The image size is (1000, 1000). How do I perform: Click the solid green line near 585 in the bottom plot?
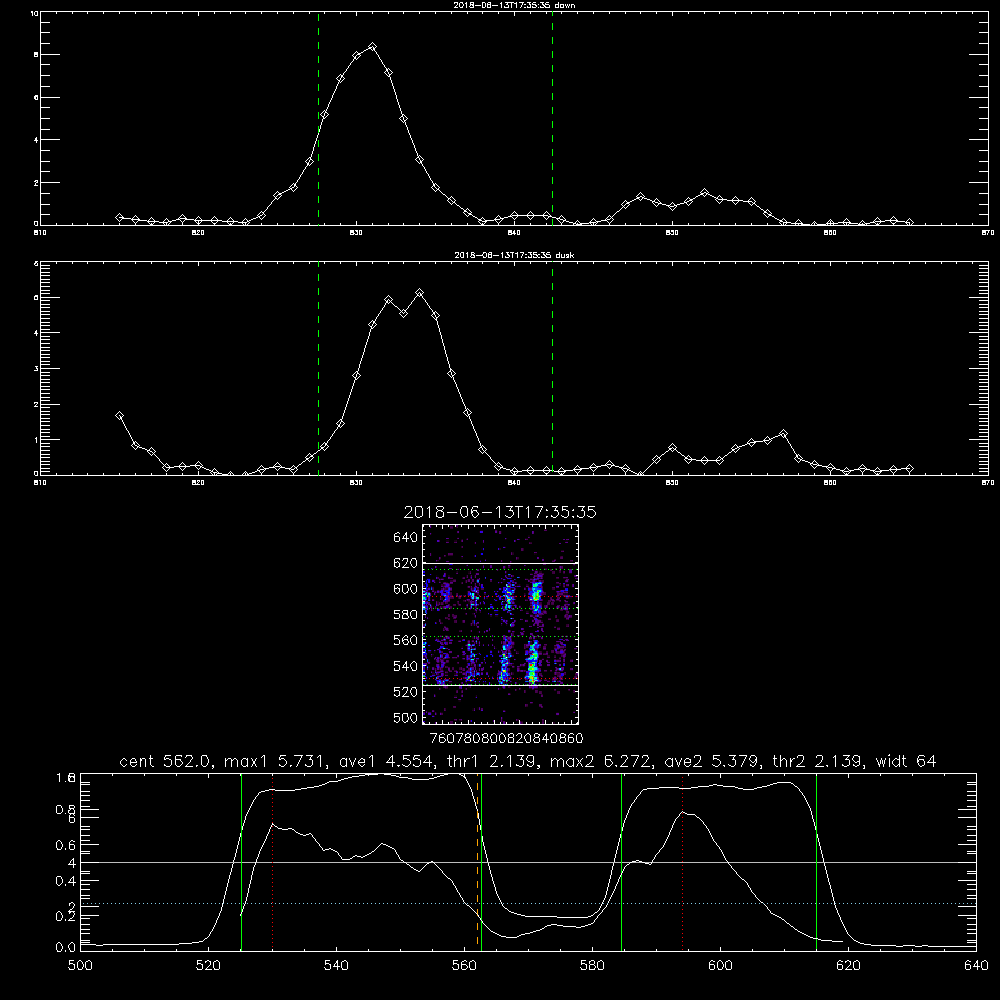(x=621, y=861)
